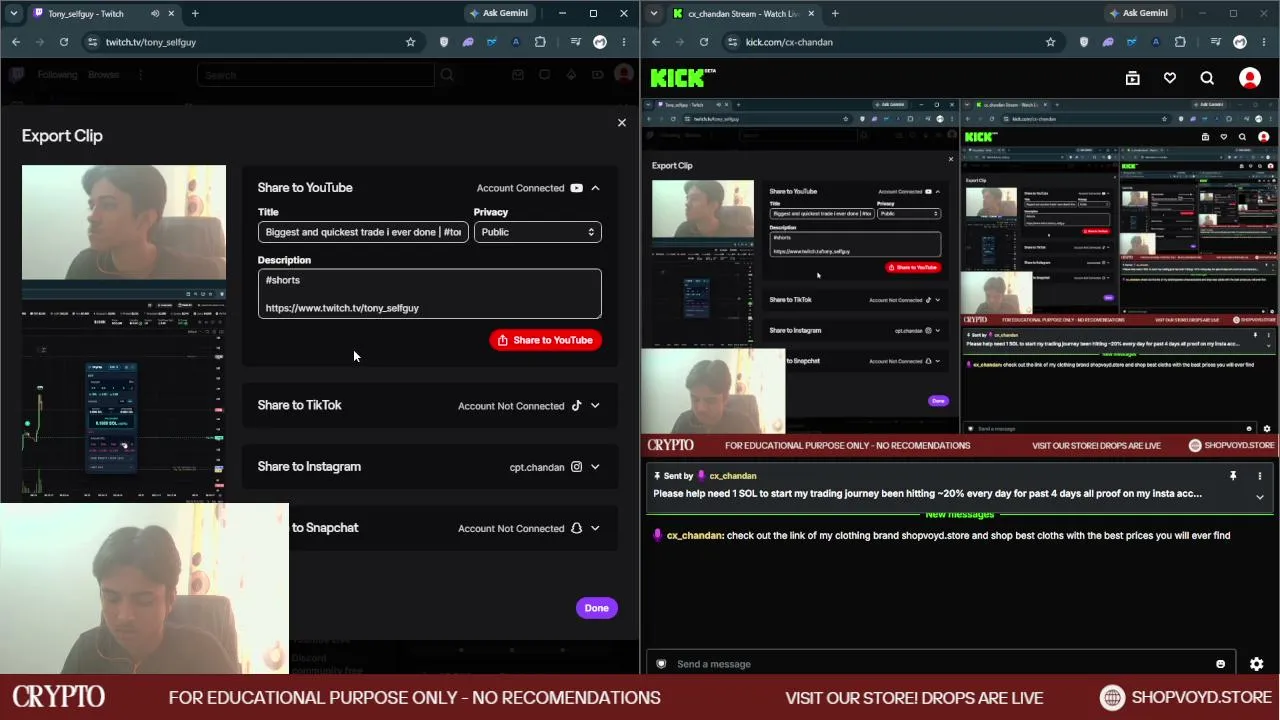
Task: Open media controls in the Twitch window toolbar
Action: pos(576,42)
